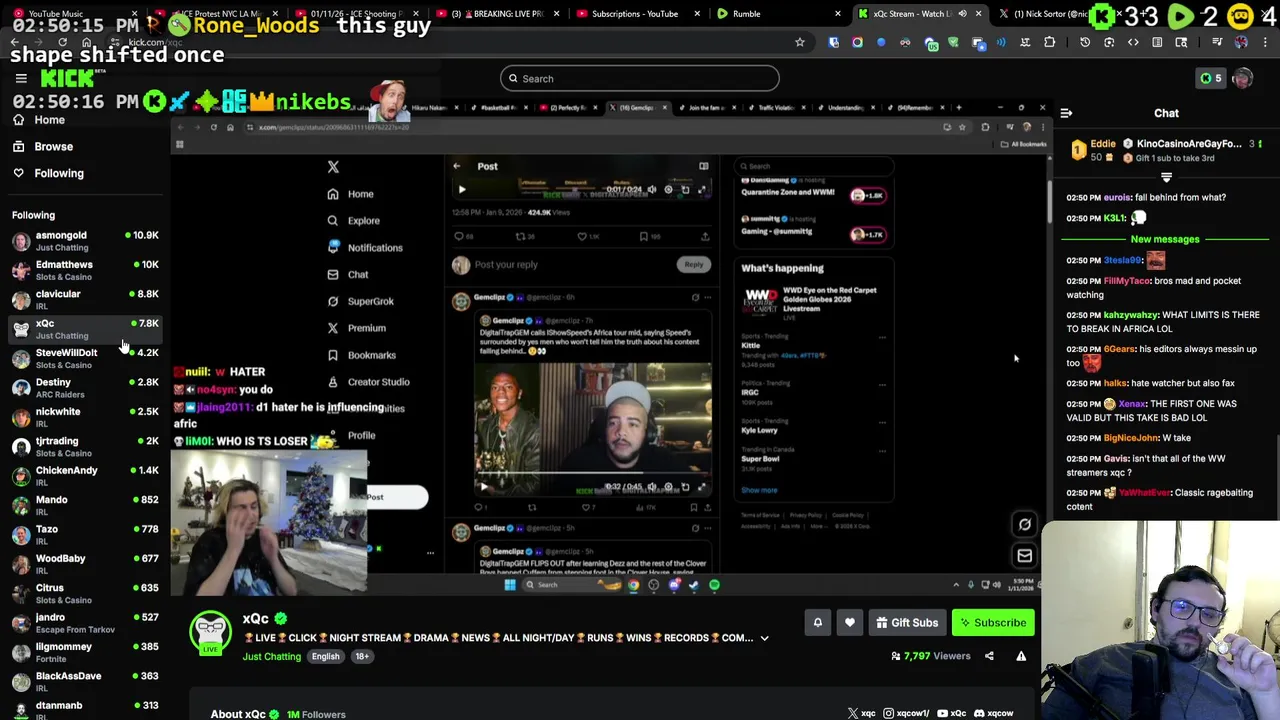
Task: Click the Gift Subs button
Action: tap(907, 623)
